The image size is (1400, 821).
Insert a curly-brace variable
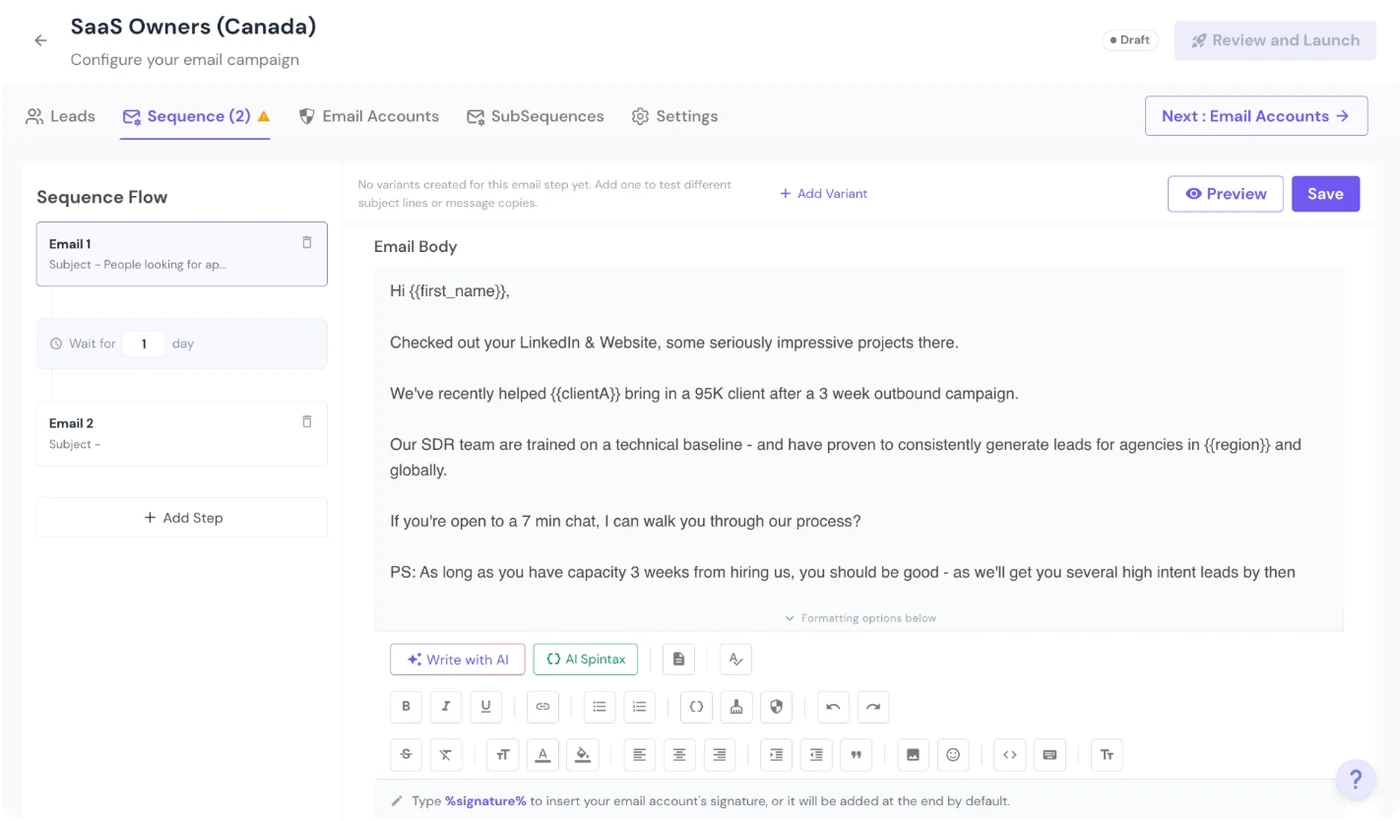[697, 706]
